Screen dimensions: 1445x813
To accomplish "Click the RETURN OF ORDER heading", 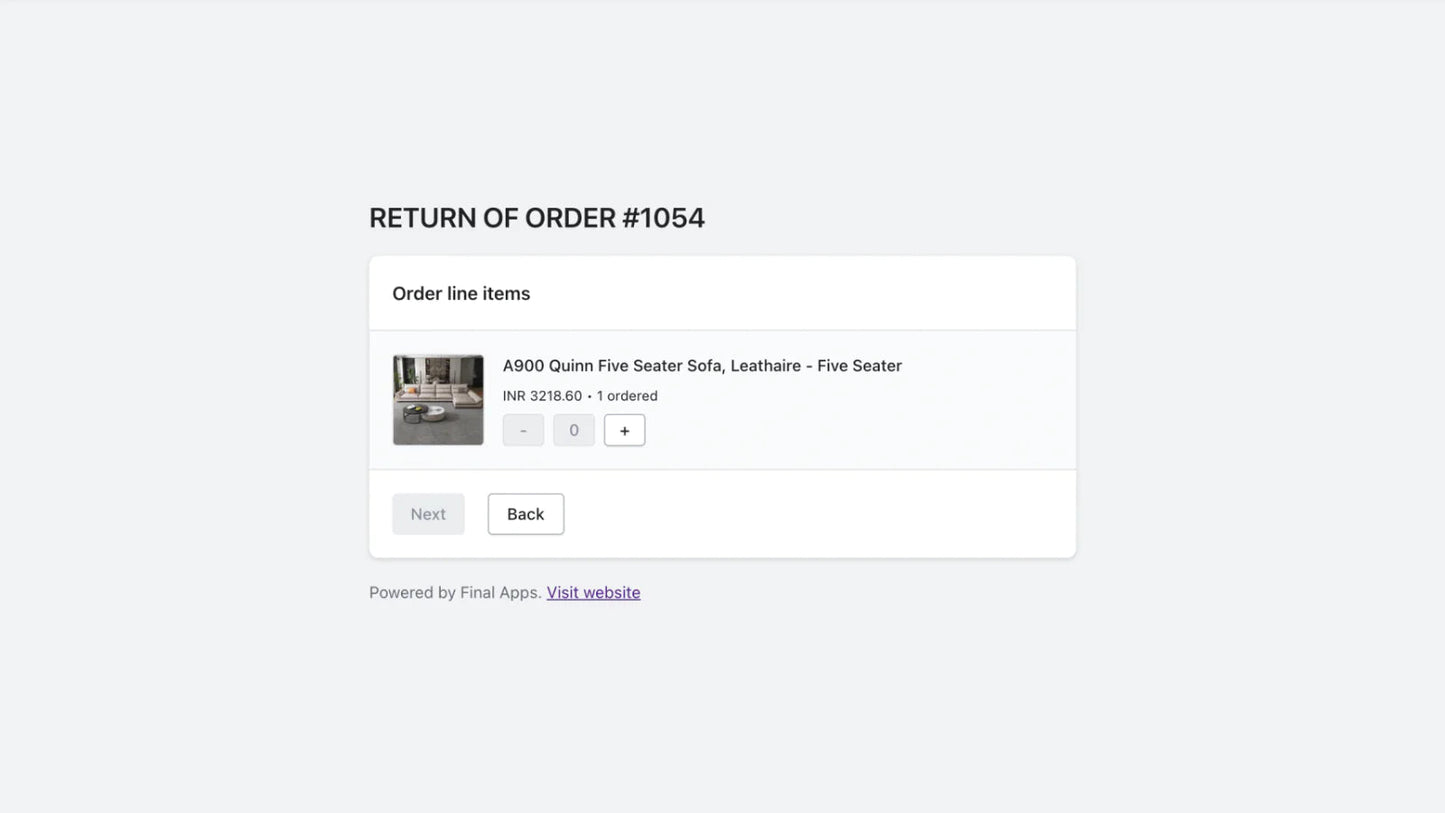I will (x=536, y=218).
